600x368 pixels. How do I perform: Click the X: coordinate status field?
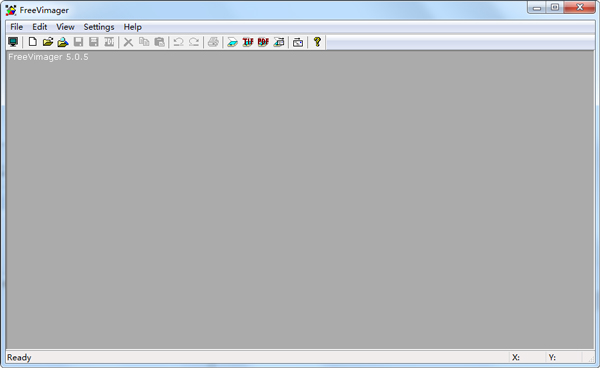click(x=527, y=357)
